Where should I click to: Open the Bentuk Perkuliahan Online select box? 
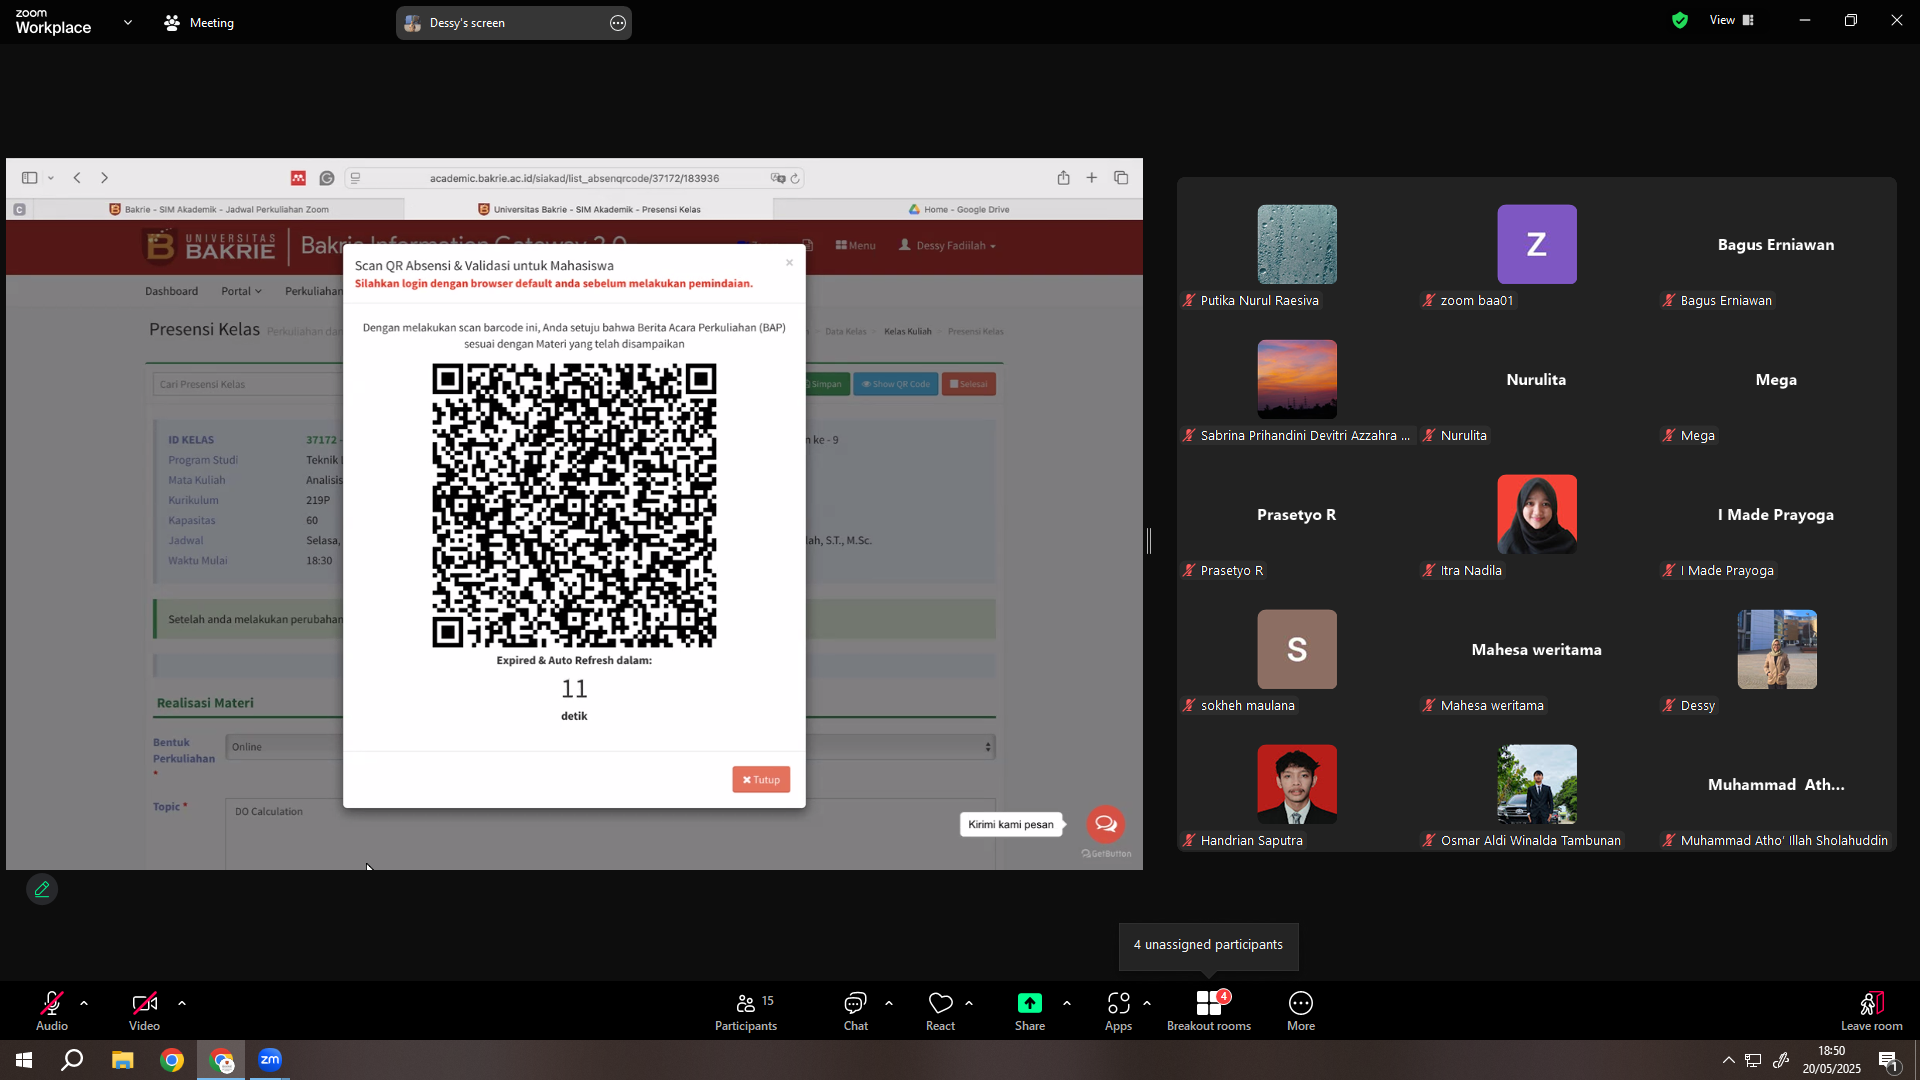[x=610, y=747]
